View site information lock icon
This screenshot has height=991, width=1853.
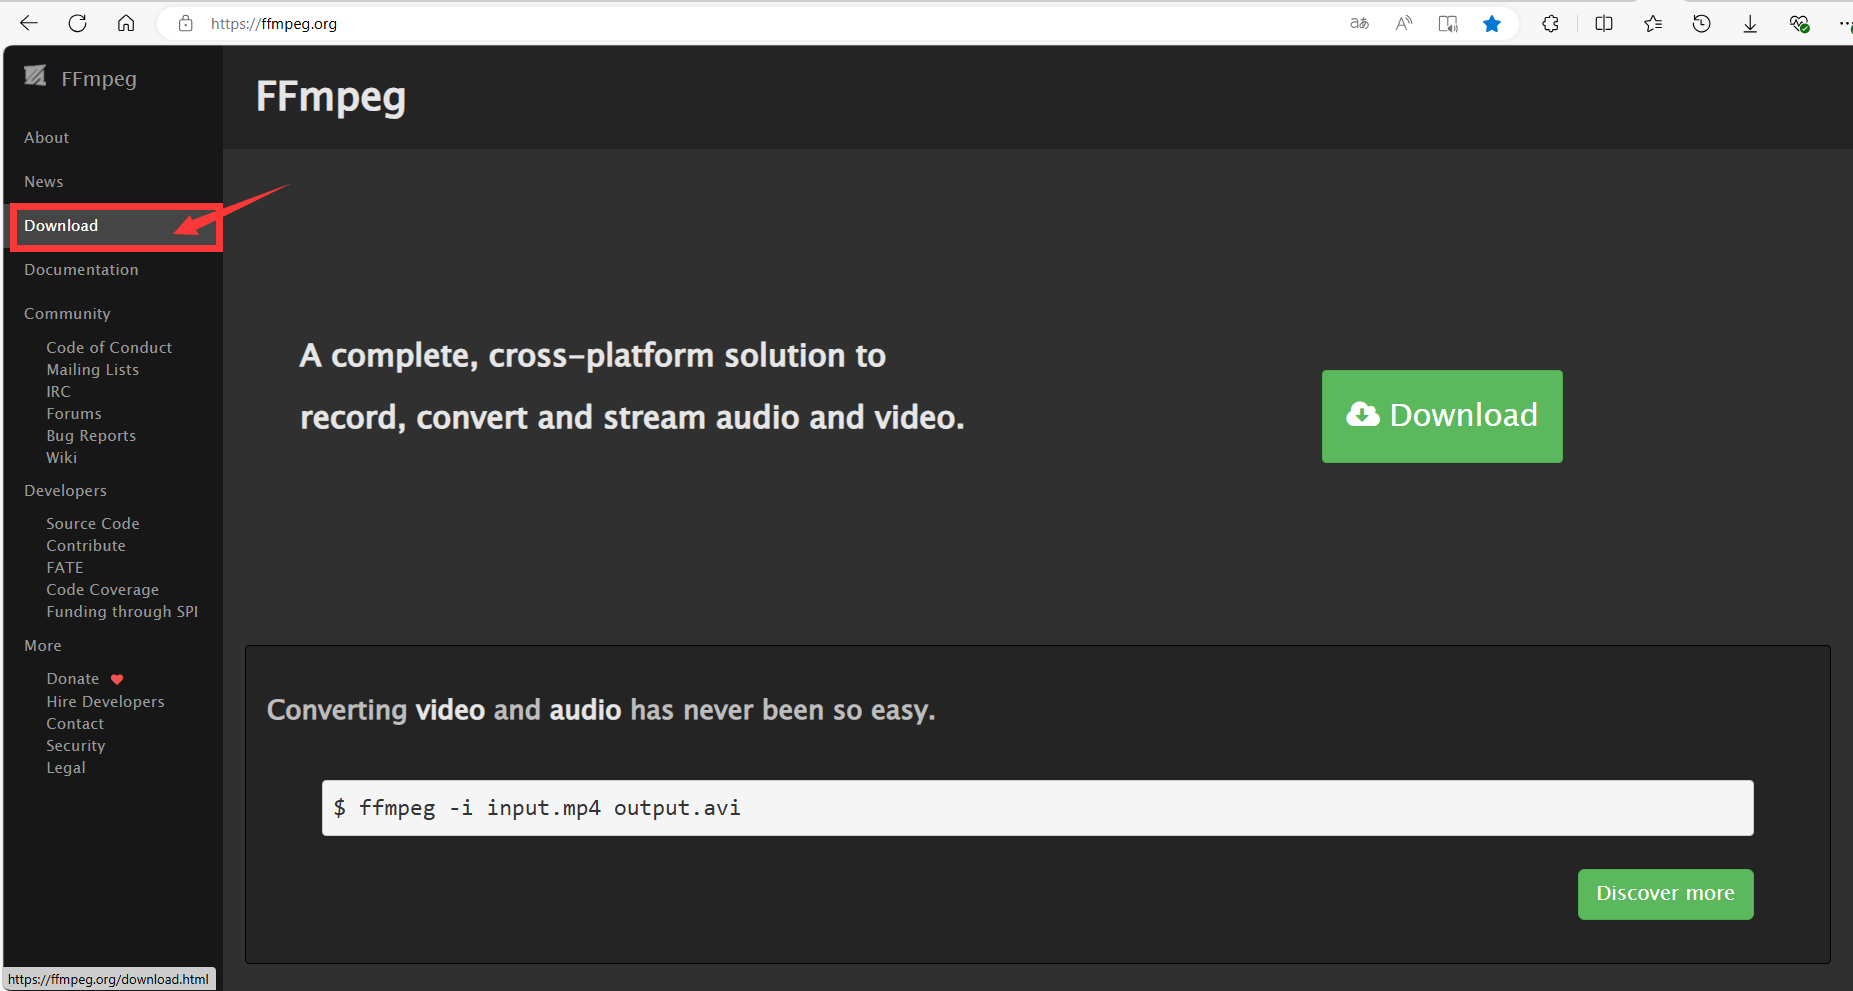185,23
